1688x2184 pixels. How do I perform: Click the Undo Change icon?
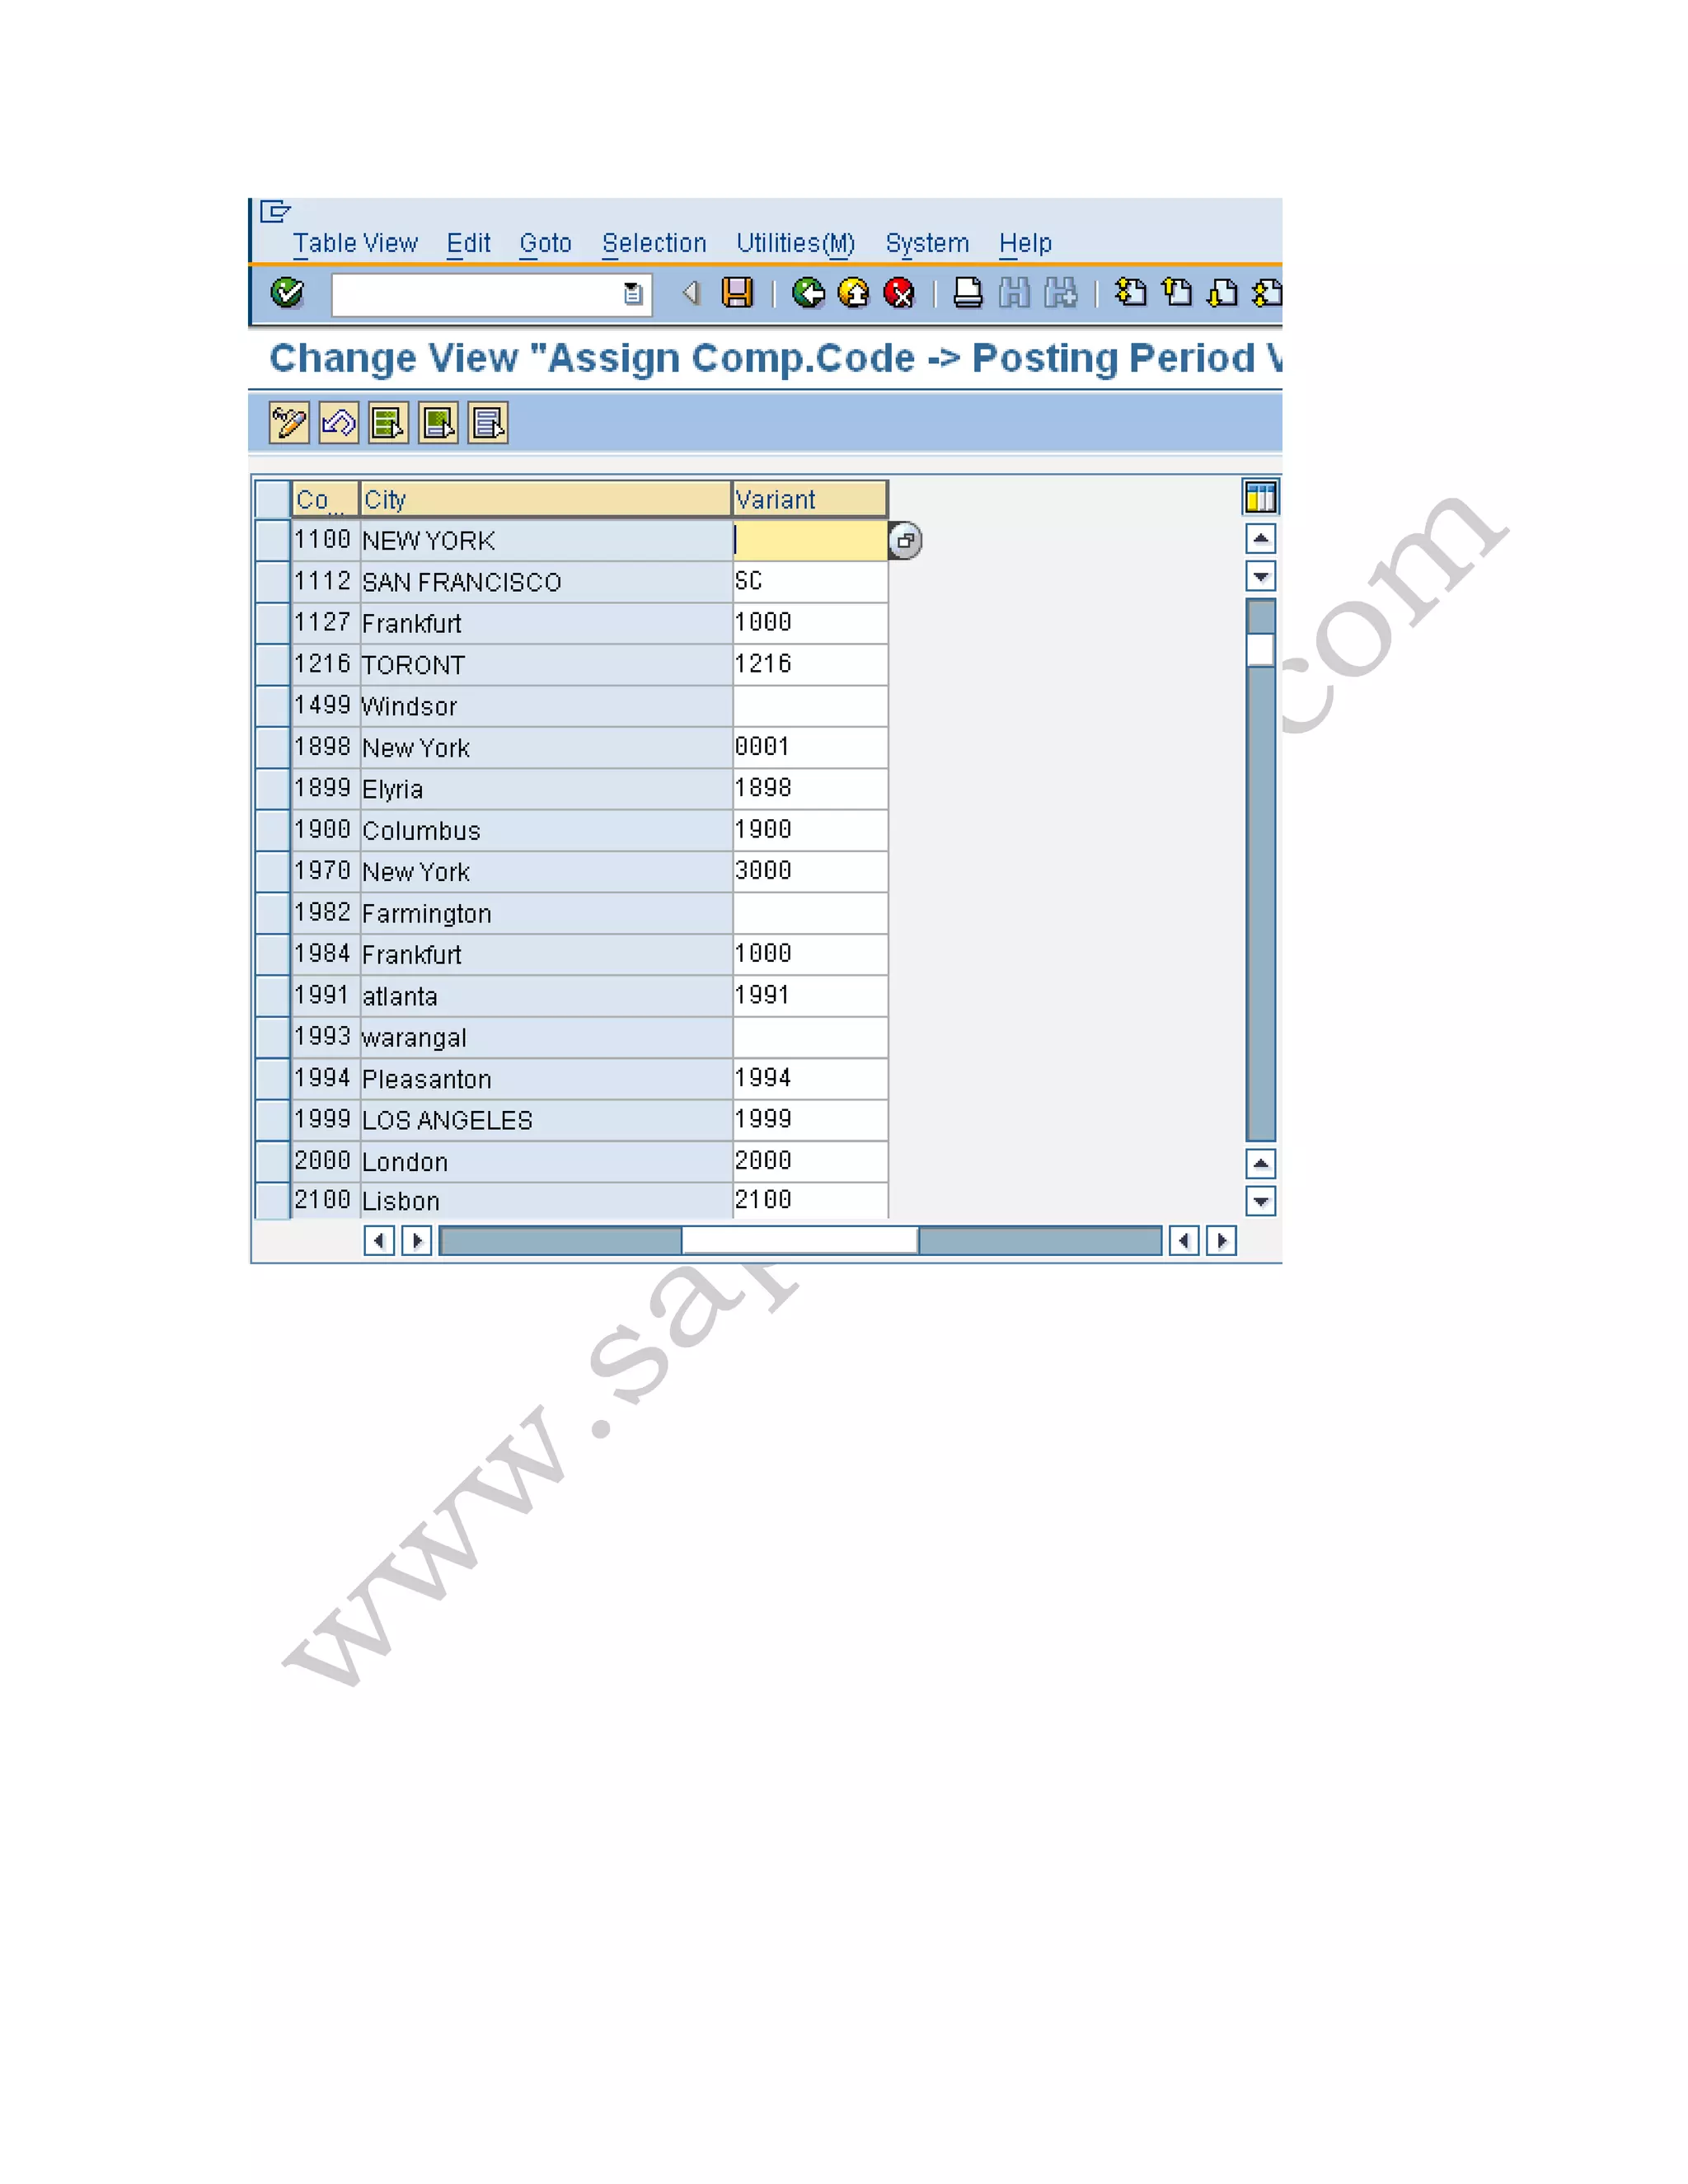point(339,423)
